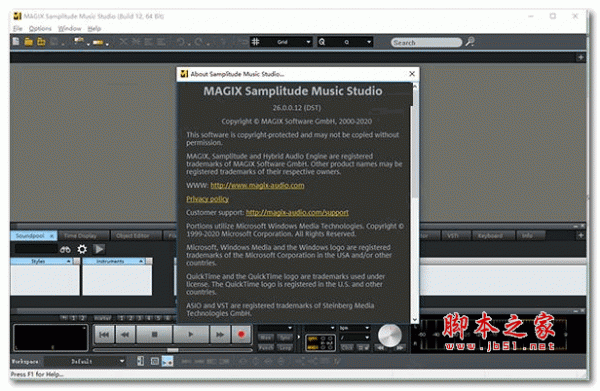Click Soundpool preview play arrow icon
600x391 pixels.
[99, 249]
